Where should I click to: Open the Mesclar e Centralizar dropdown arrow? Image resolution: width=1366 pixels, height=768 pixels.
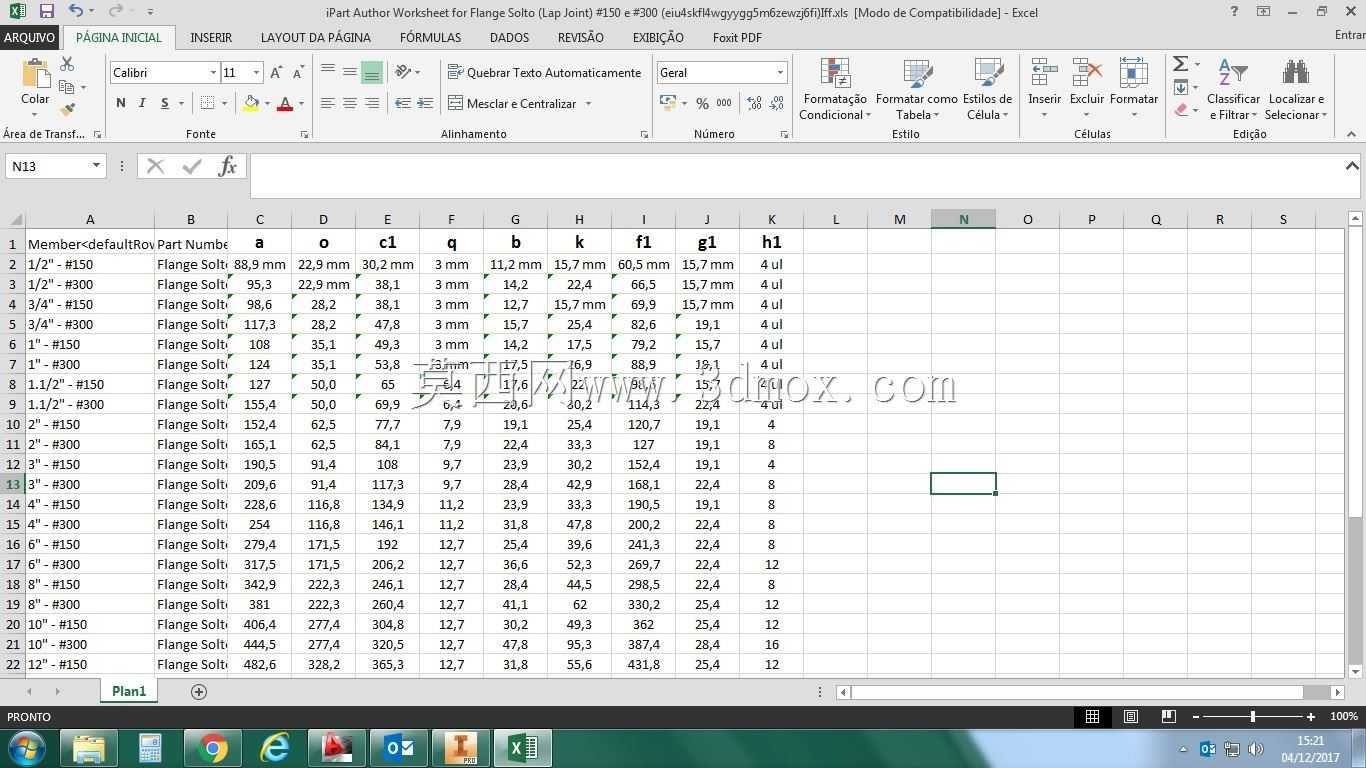tap(588, 103)
